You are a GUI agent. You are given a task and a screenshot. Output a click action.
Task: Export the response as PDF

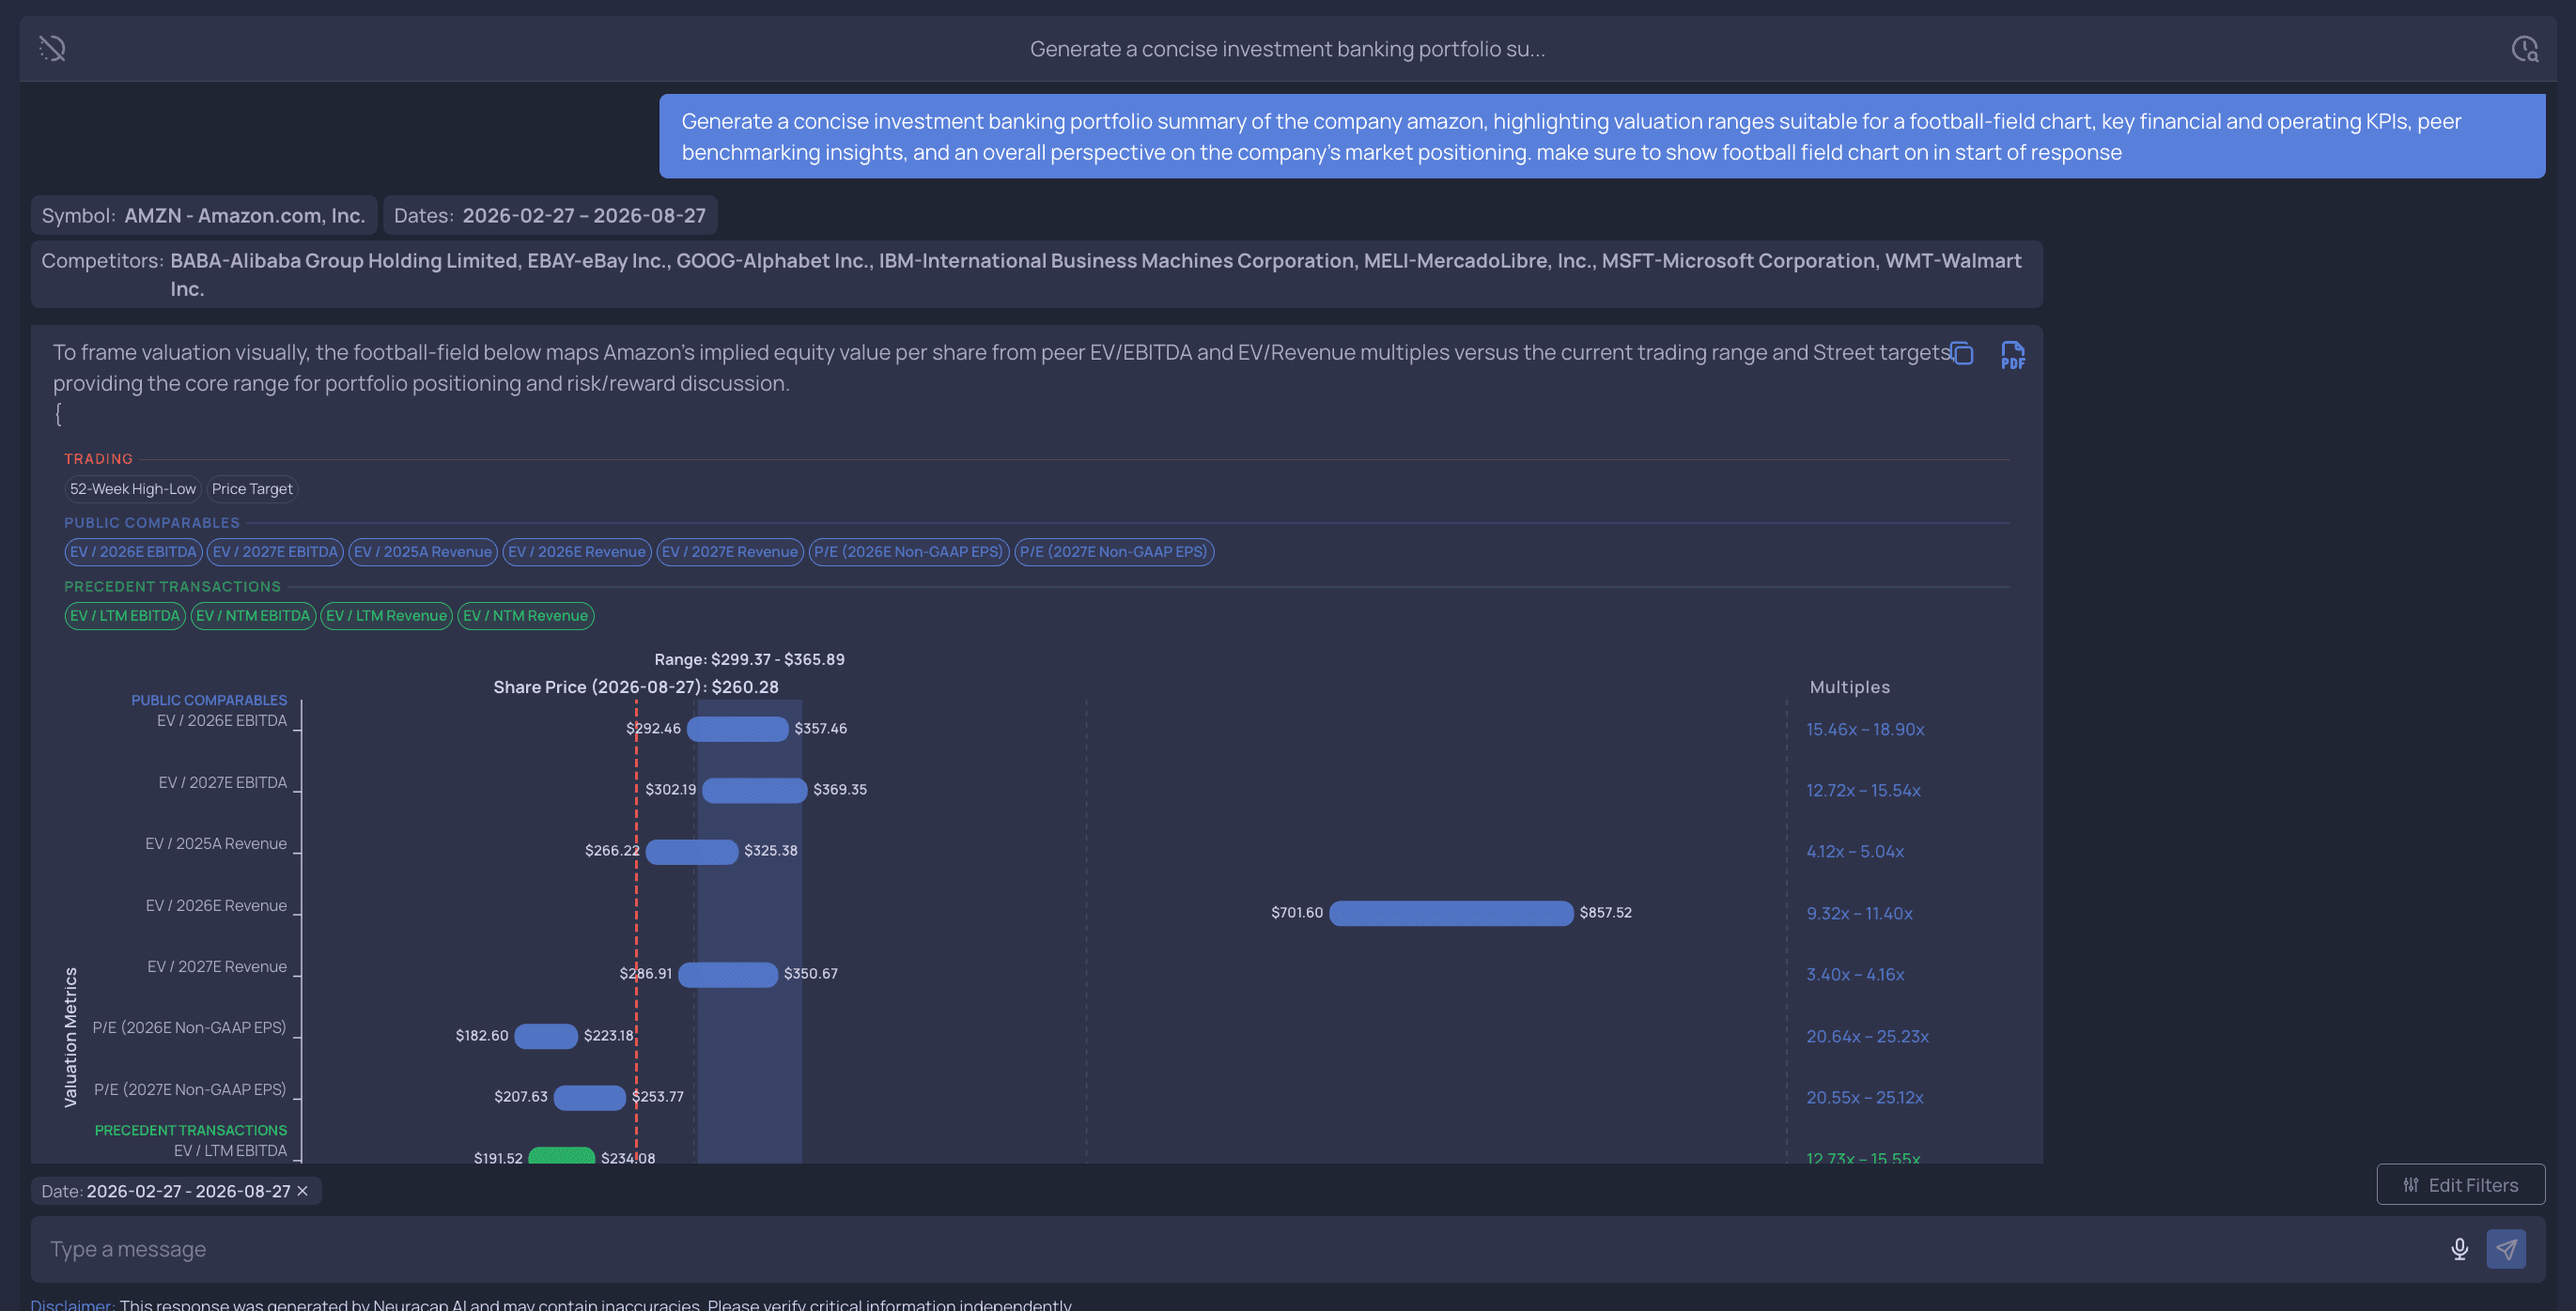click(x=2012, y=355)
